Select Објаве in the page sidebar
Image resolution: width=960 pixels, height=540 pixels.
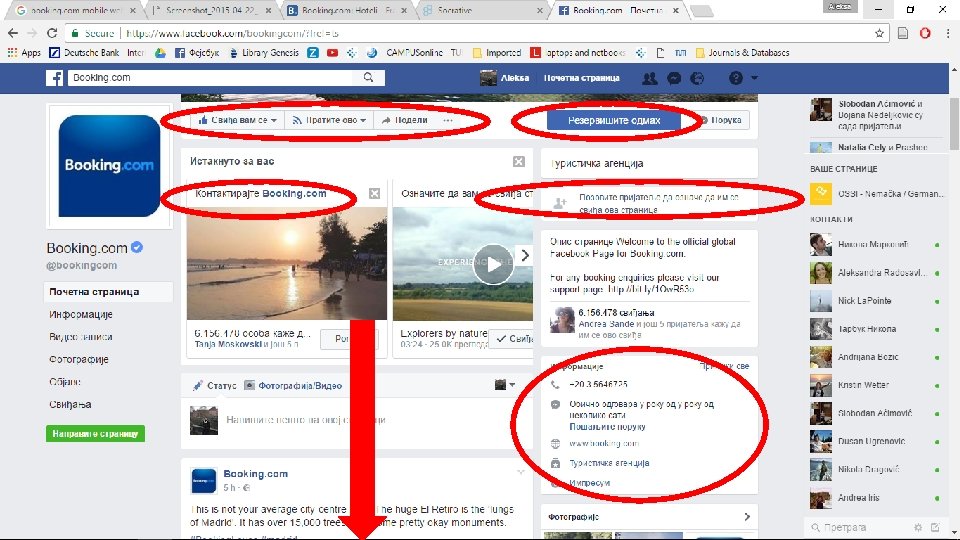coord(65,381)
